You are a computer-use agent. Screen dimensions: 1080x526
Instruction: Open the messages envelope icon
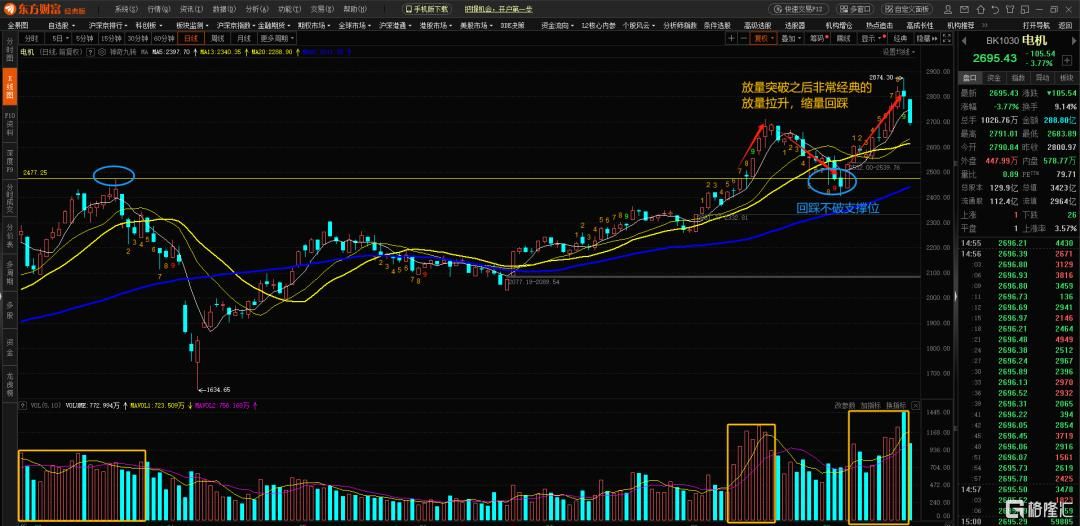click(x=964, y=9)
